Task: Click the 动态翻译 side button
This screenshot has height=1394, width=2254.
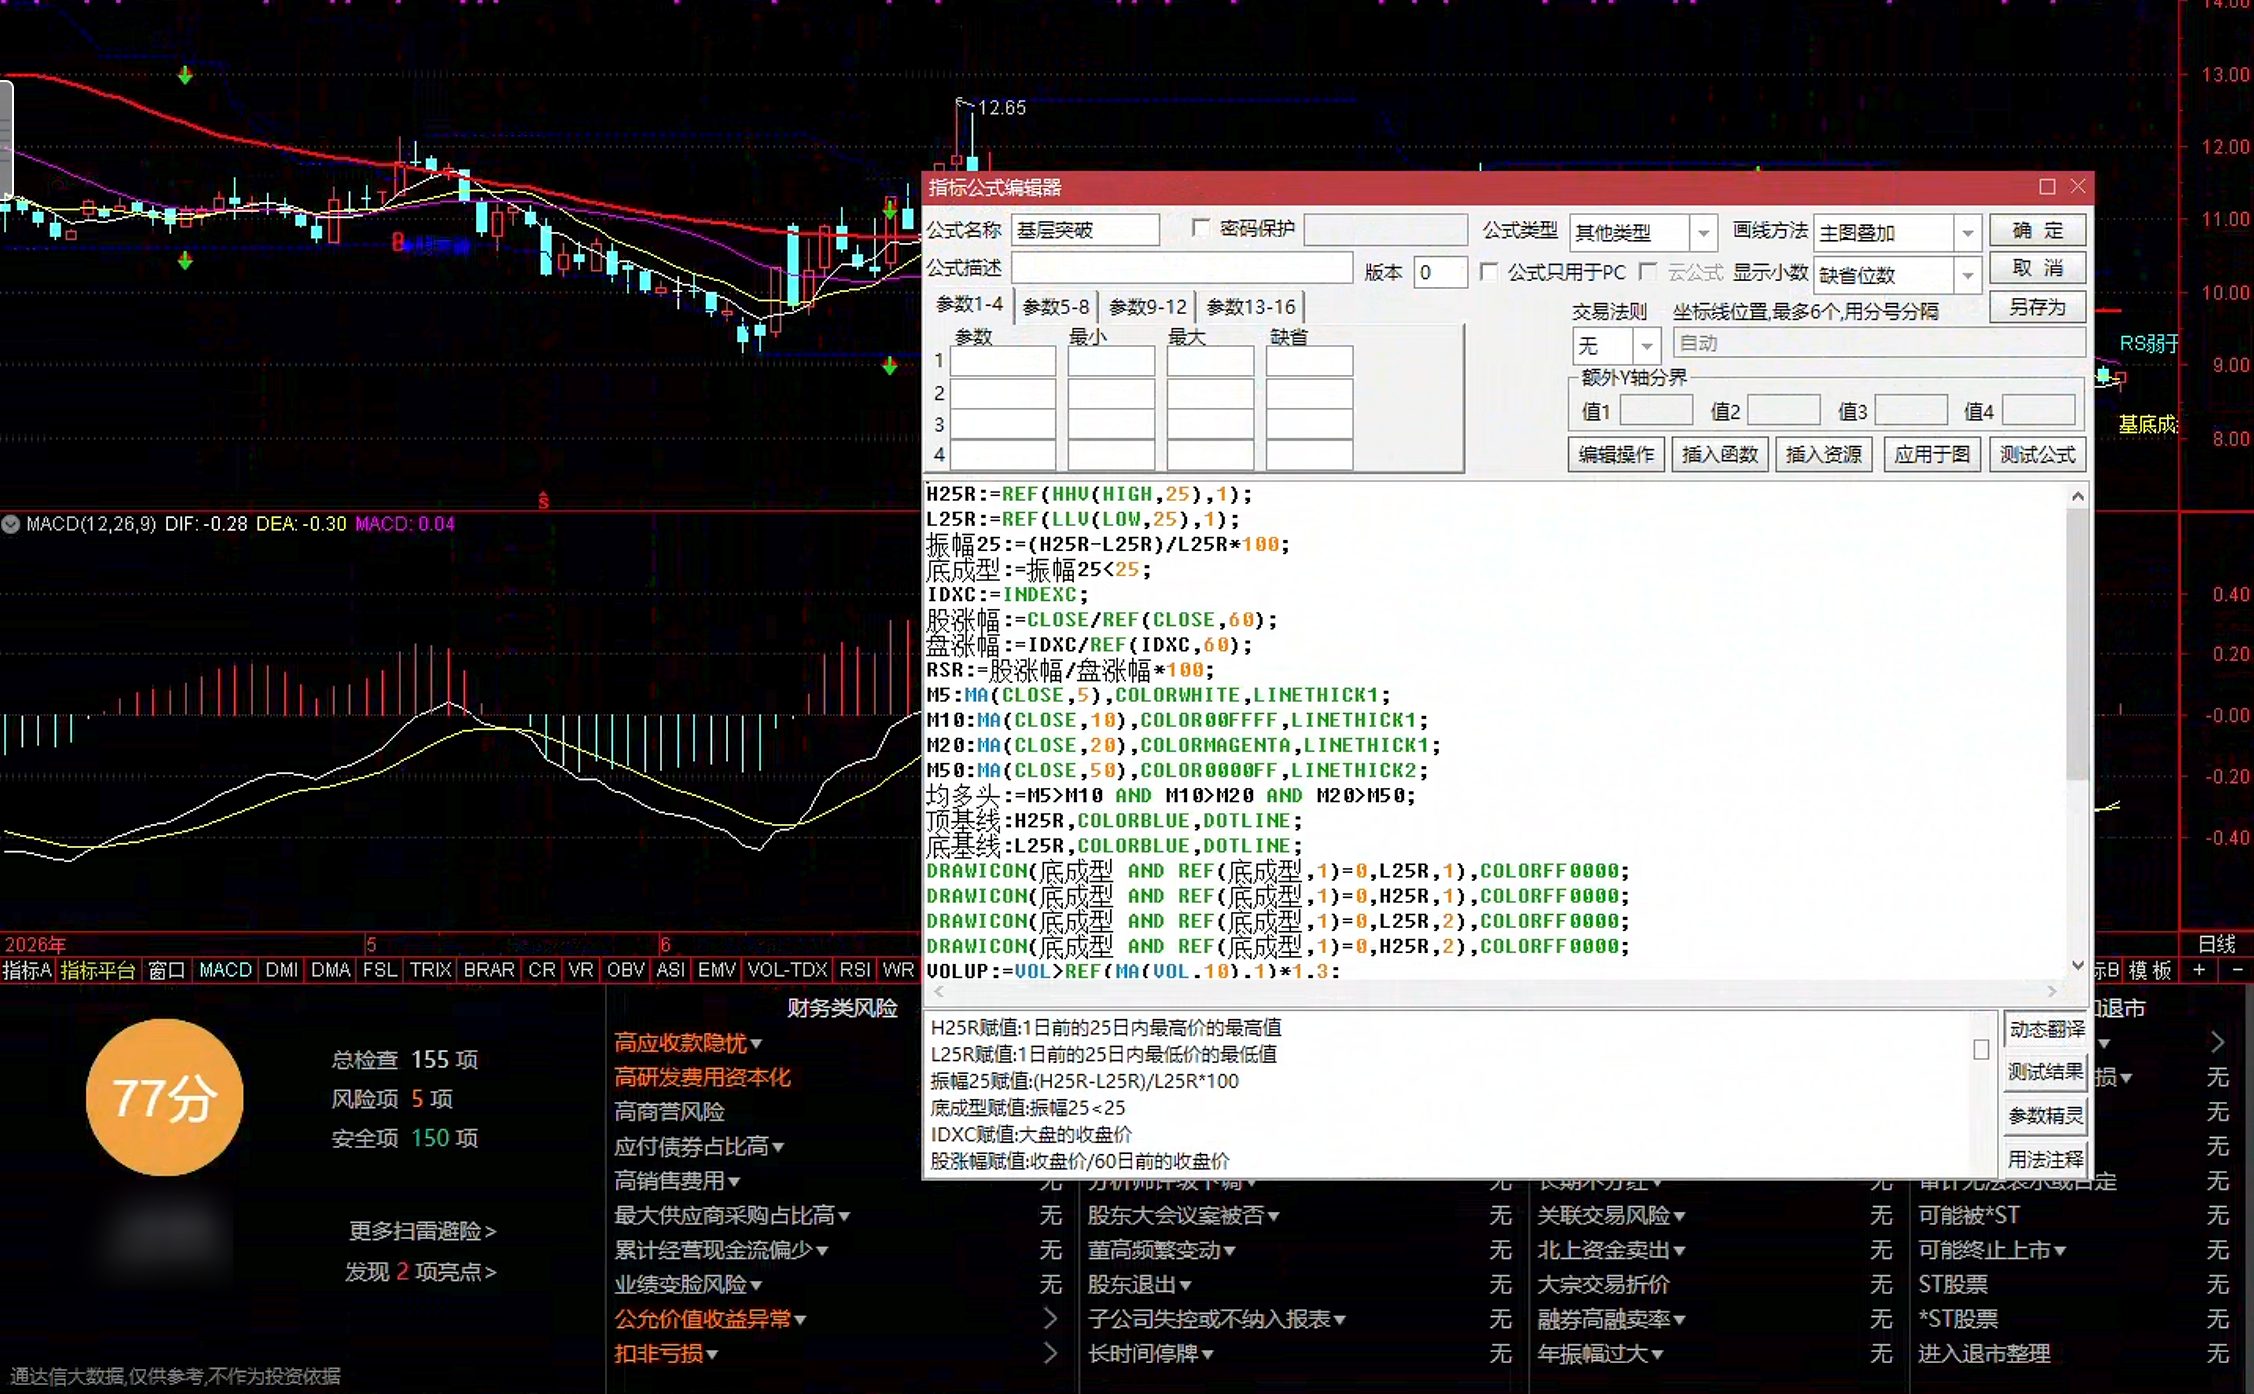Action: tap(2046, 1029)
